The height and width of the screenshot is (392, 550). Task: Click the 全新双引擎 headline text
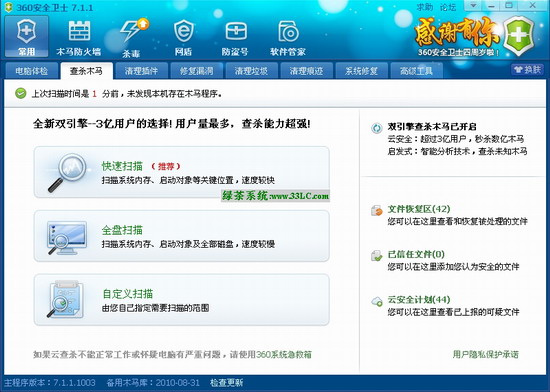[x=172, y=124]
